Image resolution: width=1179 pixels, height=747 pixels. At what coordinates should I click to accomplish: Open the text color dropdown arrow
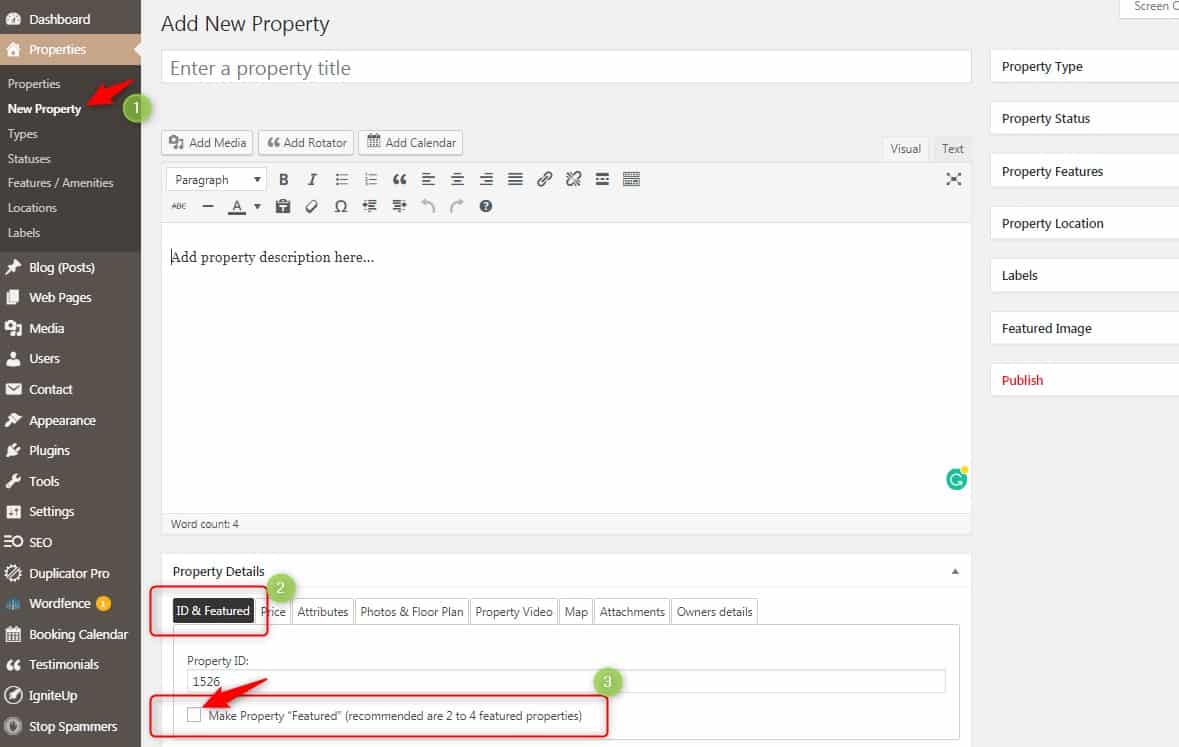[x=257, y=207]
